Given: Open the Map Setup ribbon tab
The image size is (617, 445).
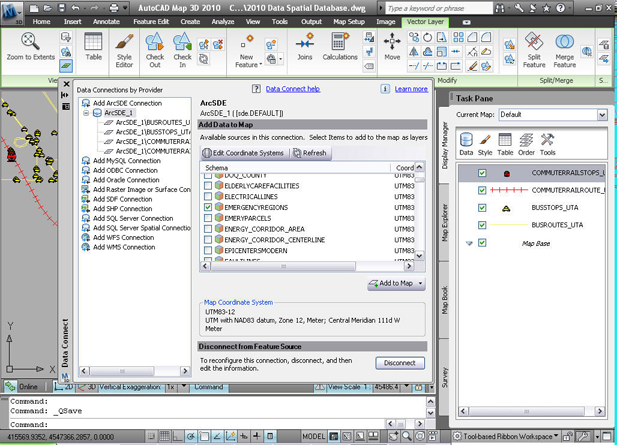Looking at the screenshot, I should point(349,22).
